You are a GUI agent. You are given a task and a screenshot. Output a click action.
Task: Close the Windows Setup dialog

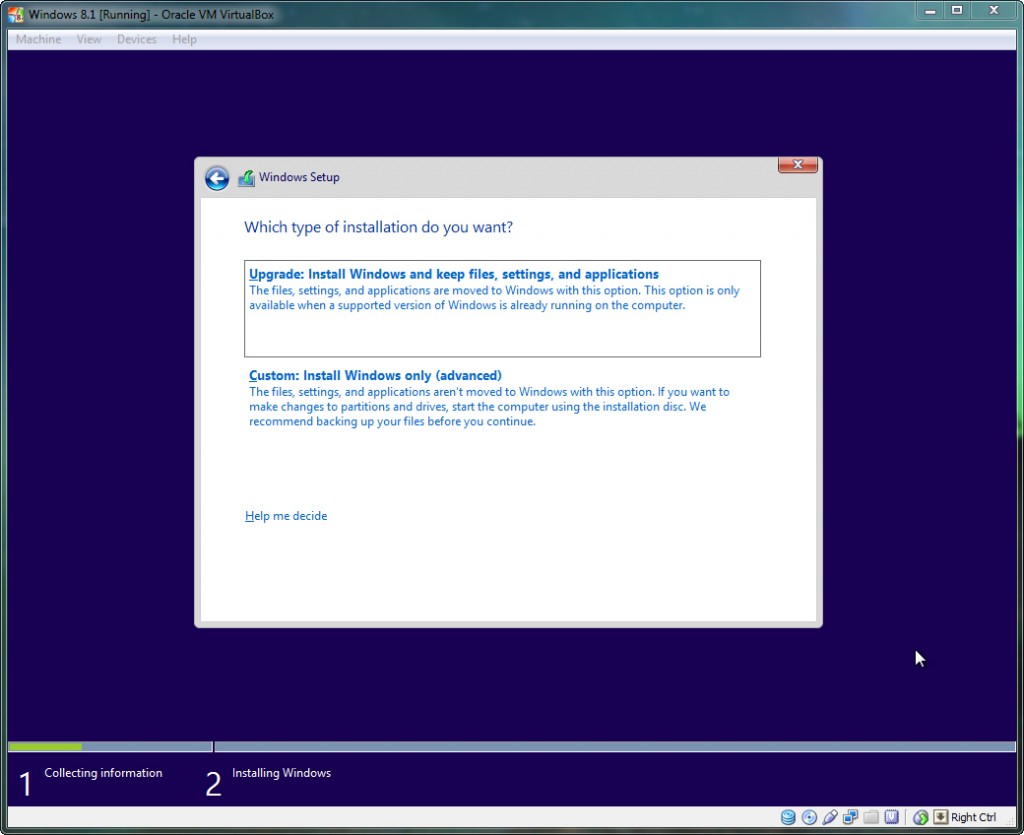[x=797, y=165]
